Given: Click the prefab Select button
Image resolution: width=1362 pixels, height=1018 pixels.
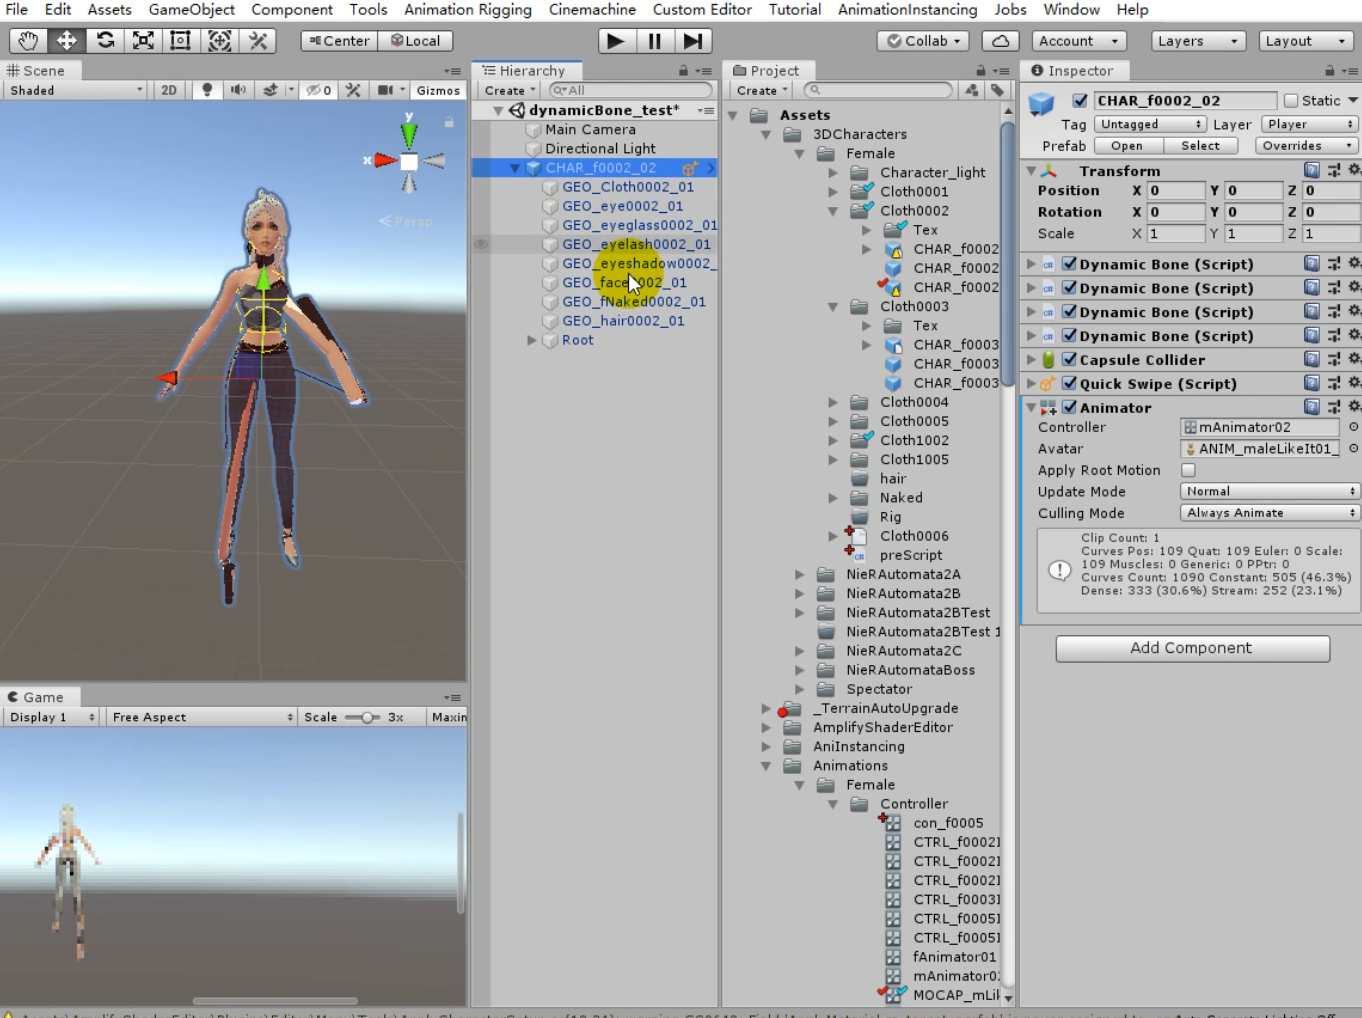Looking at the screenshot, I should pyautogui.click(x=1200, y=145).
